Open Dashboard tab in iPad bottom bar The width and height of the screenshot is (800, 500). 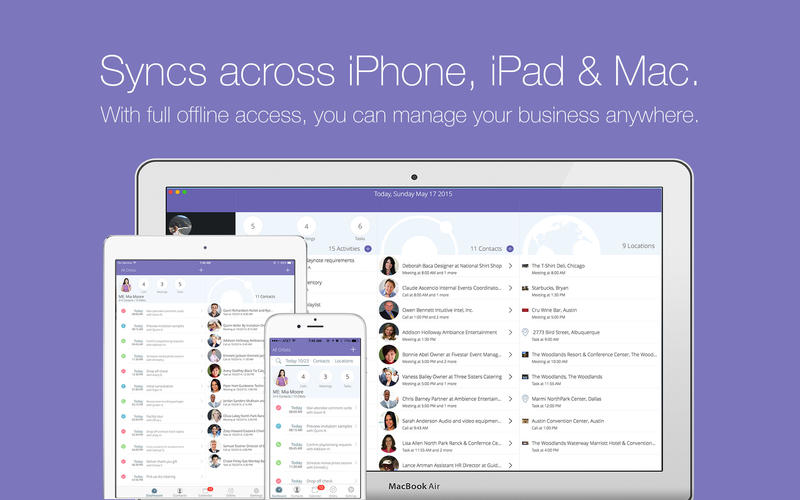154,492
